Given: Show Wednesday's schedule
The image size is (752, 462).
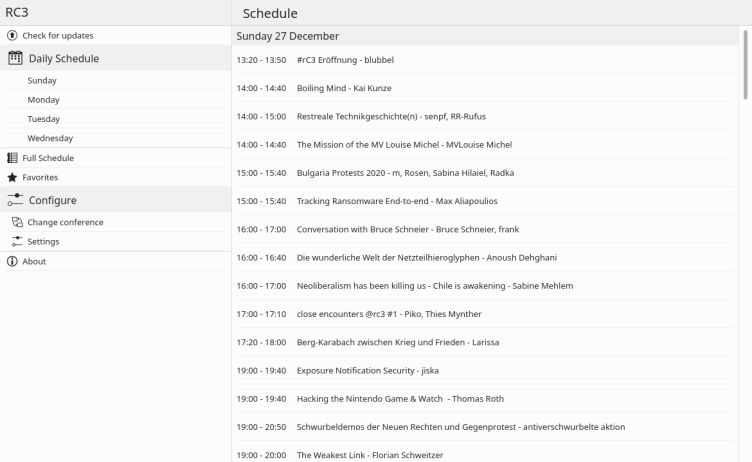Looking at the screenshot, I should pyautogui.click(x=50, y=138).
